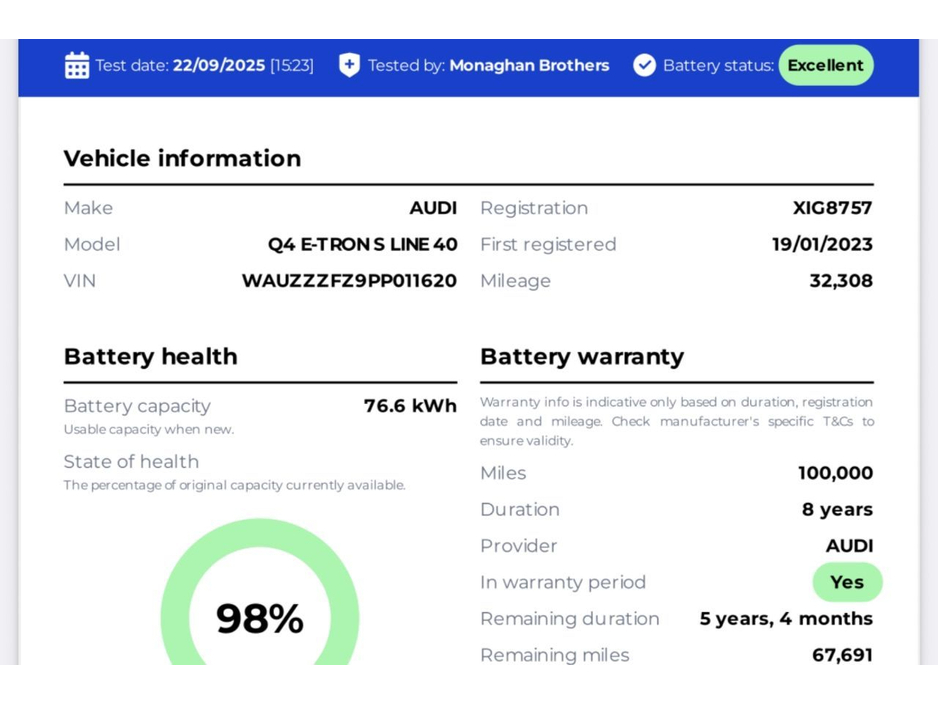Click the remaining duration 5 years, 4 months
938x704 pixels.
(x=786, y=619)
